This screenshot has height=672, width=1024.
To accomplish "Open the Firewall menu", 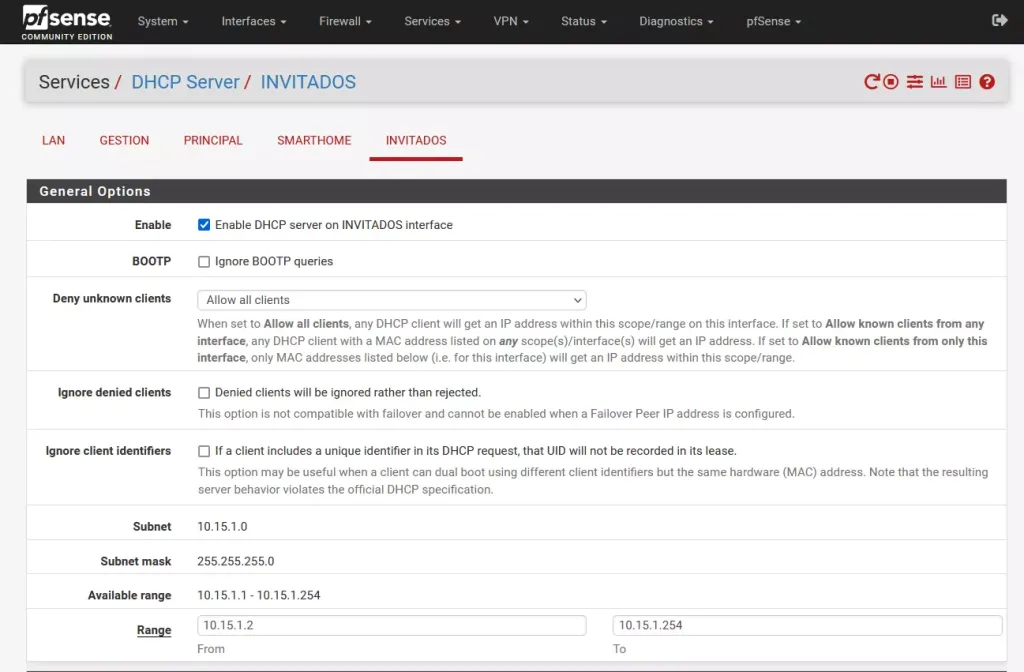I will pyautogui.click(x=345, y=22).
